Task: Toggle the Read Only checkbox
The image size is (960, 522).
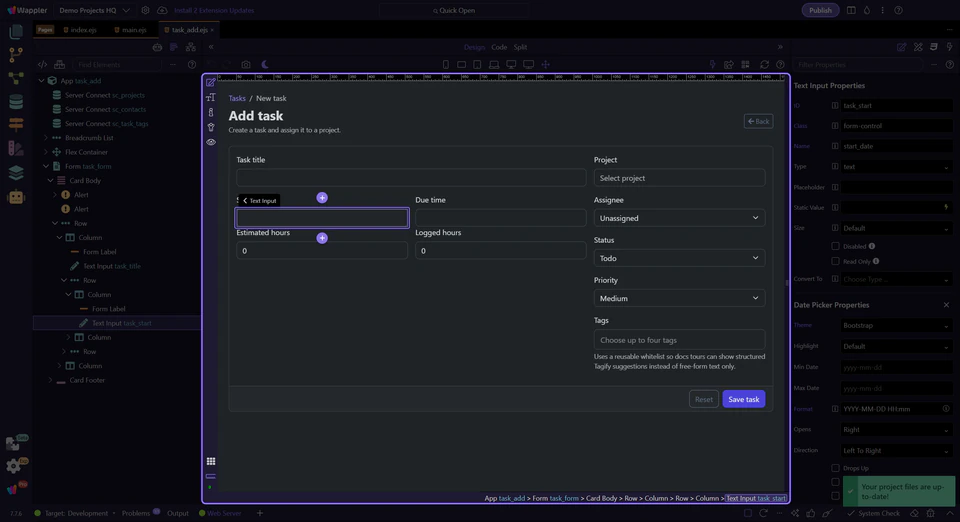Action: [835, 261]
